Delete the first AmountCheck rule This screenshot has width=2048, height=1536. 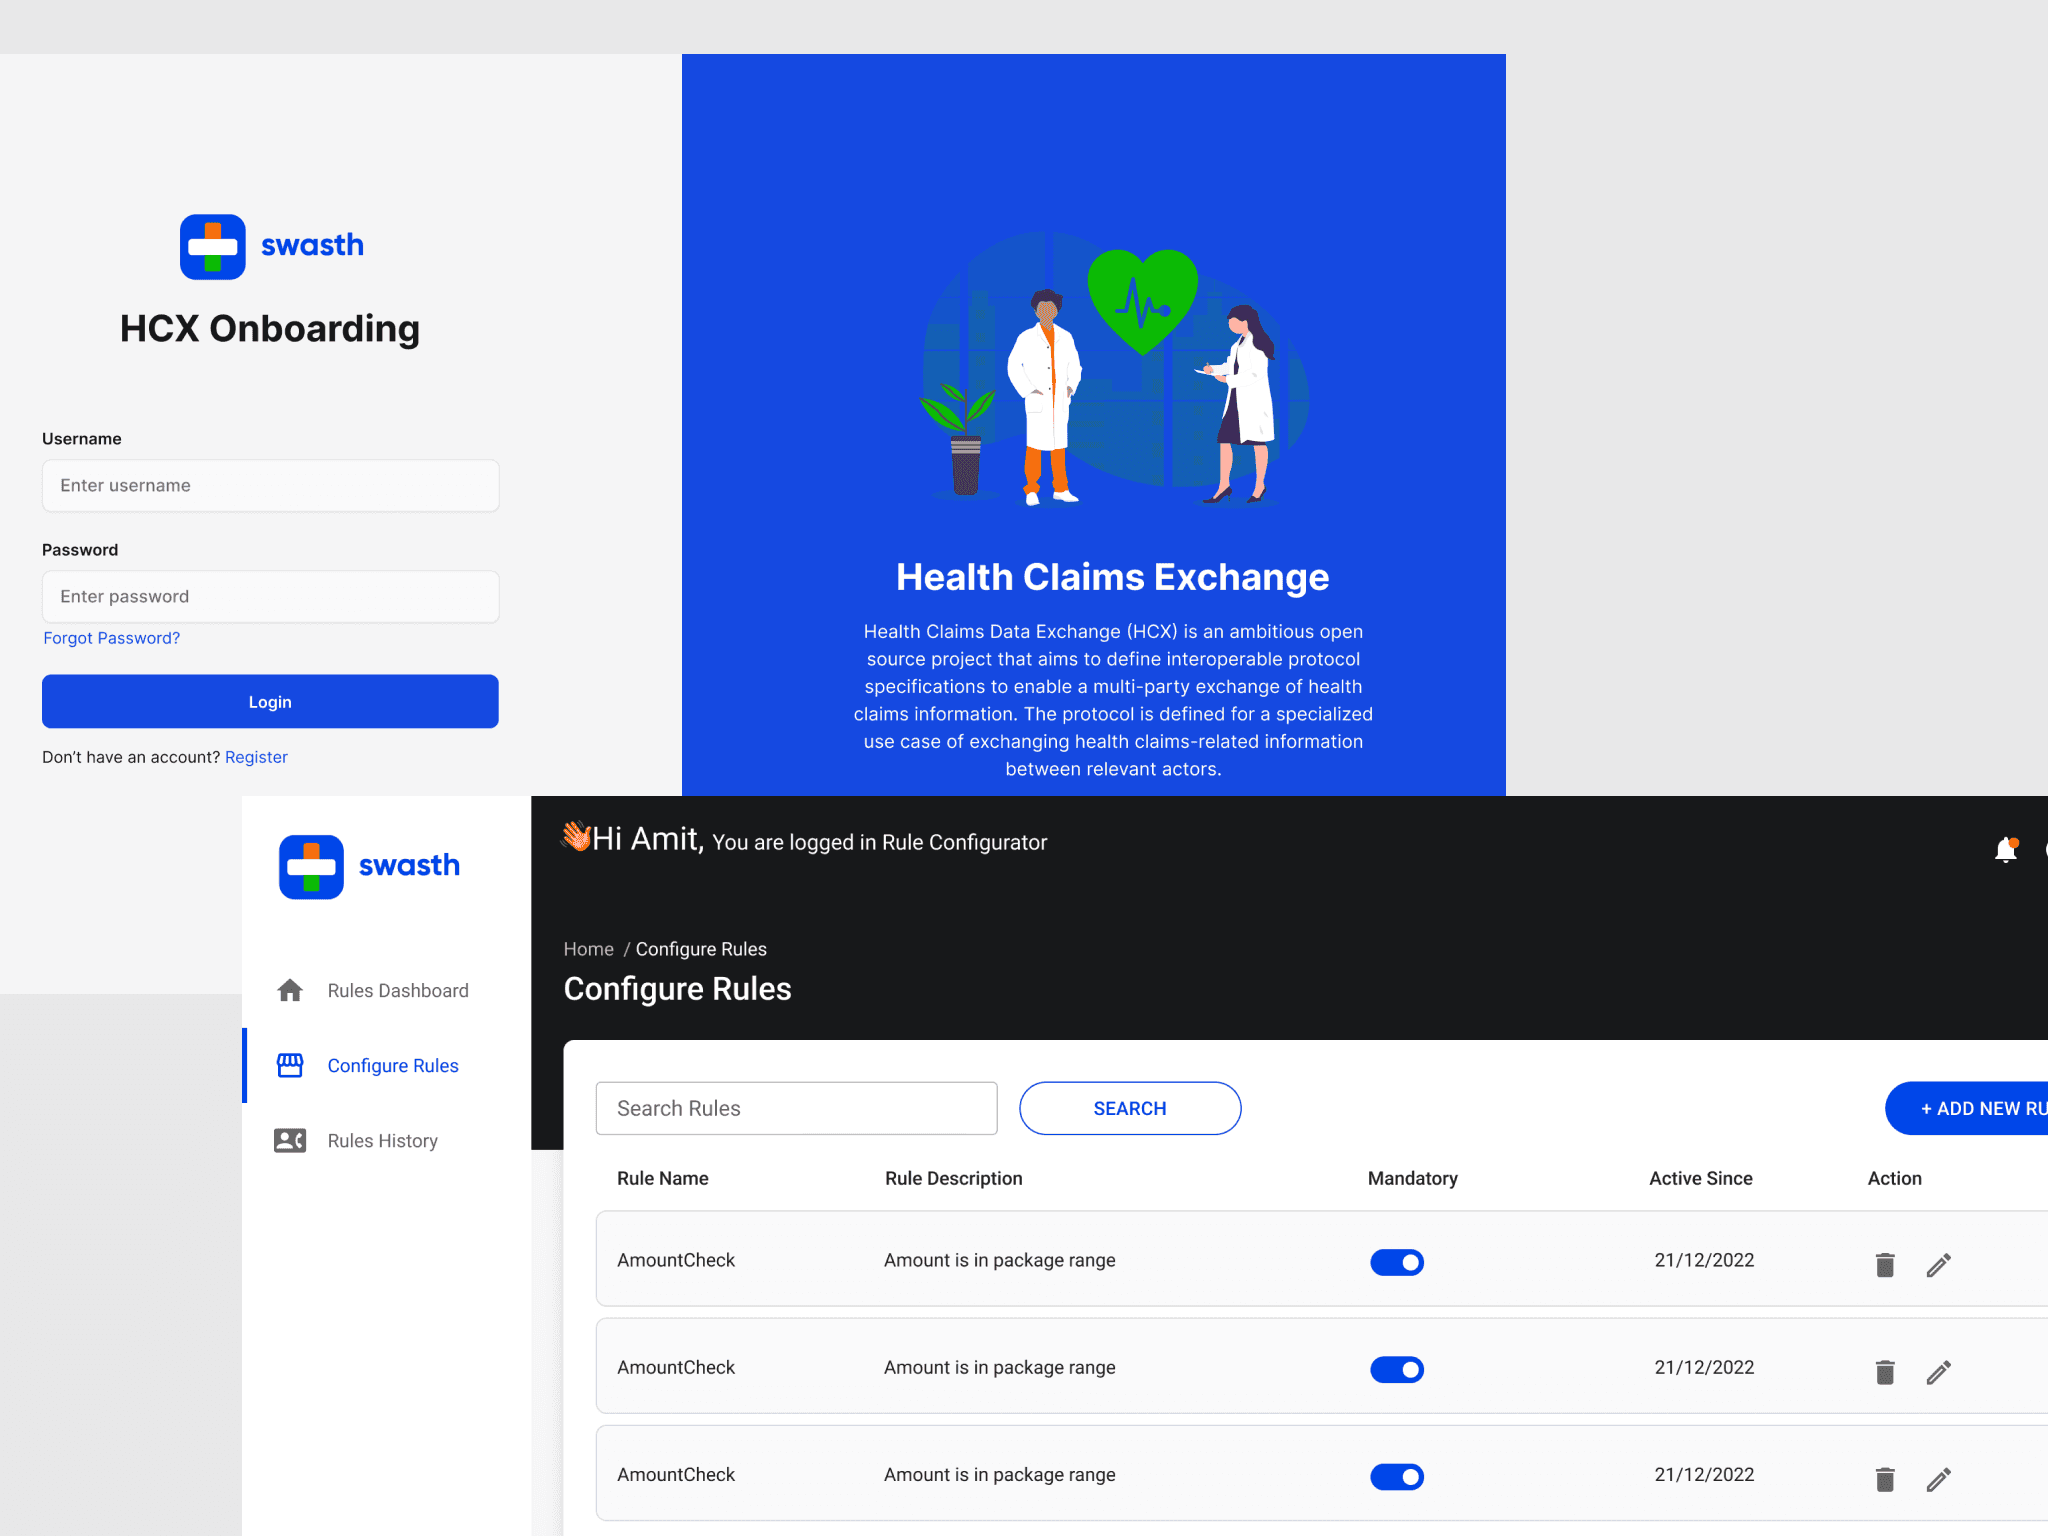pyautogui.click(x=1885, y=1265)
